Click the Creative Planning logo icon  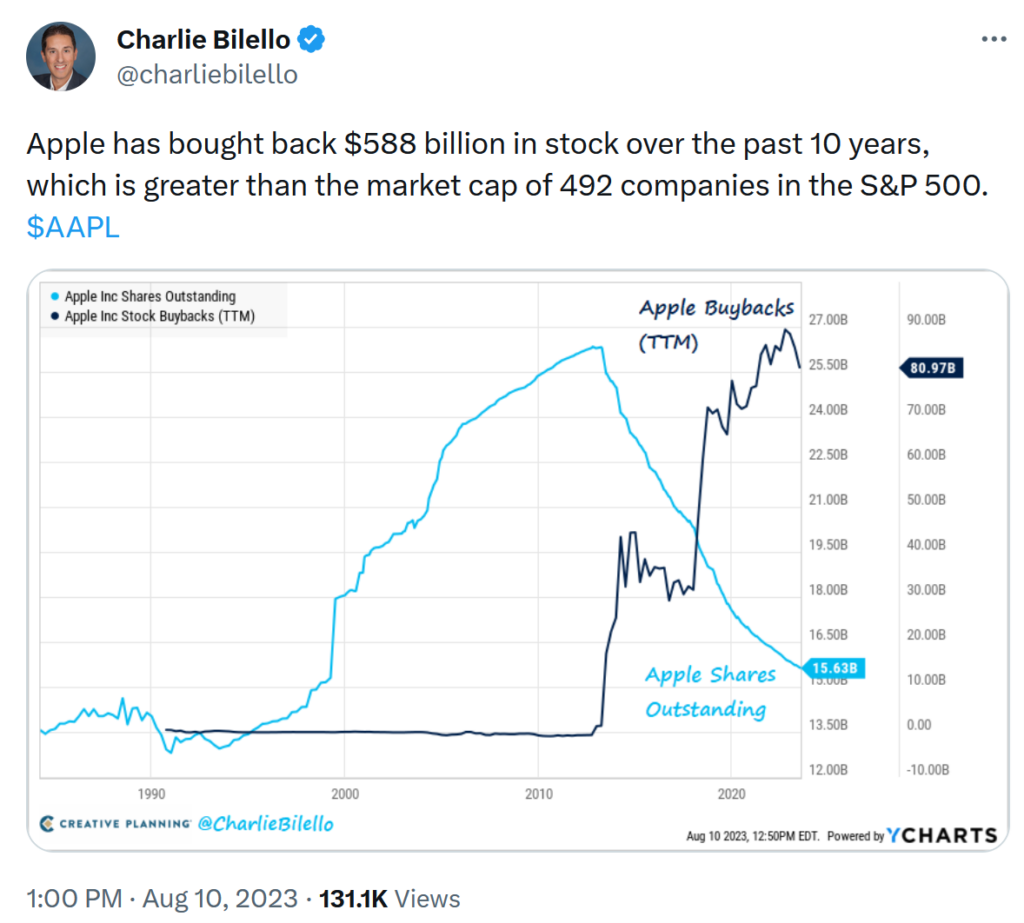(47, 824)
